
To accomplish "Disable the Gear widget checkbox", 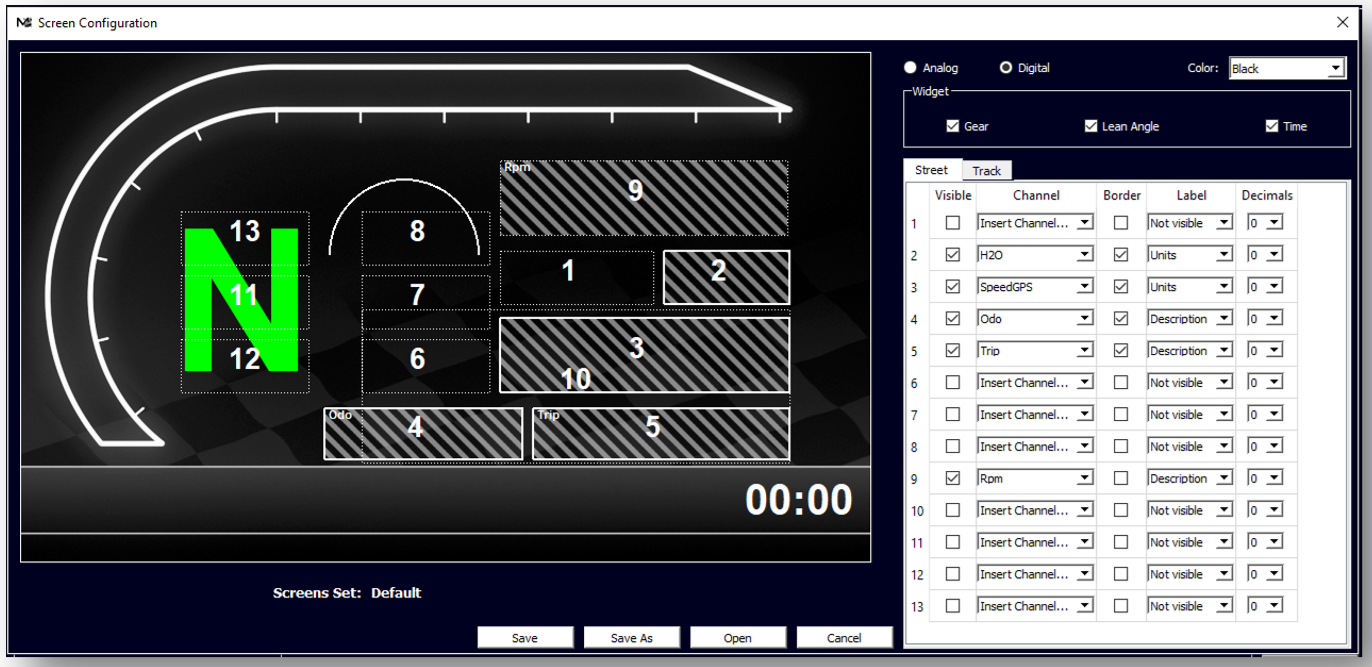I will pos(953,126).
